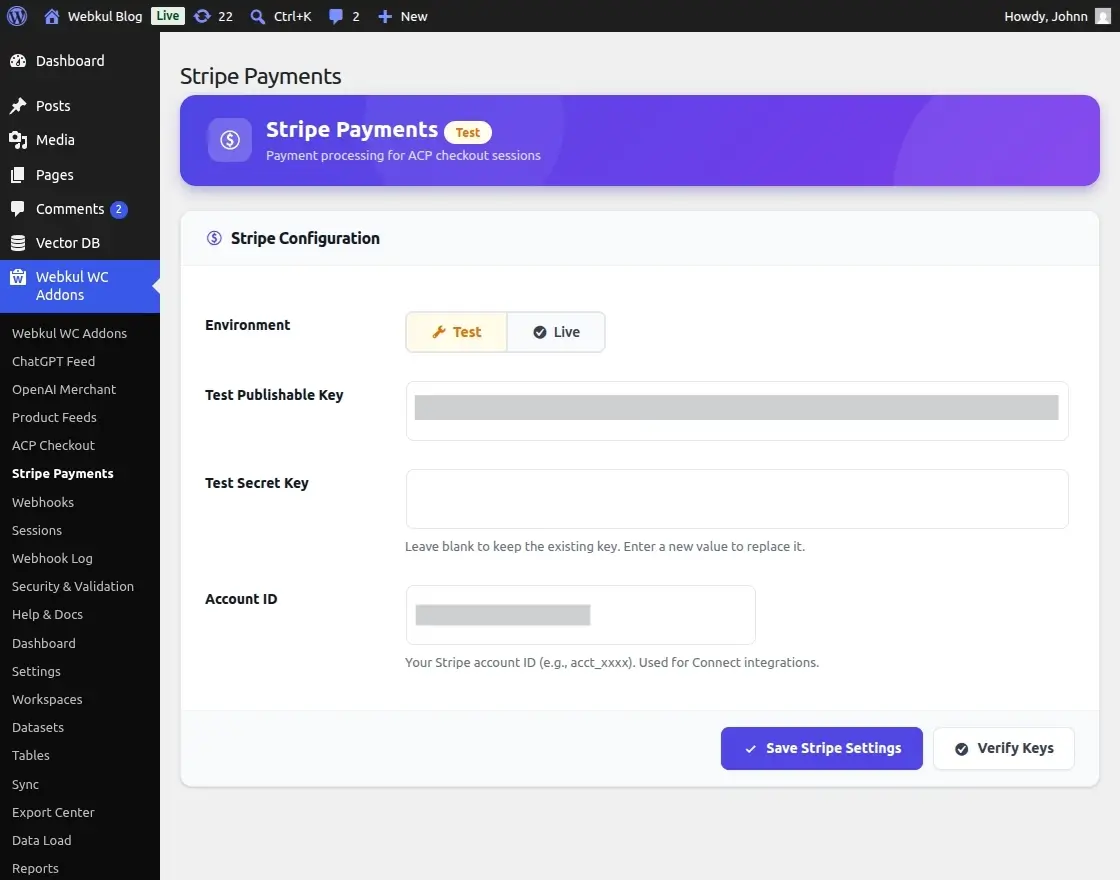Open the OpenAI Merchant submenu
This screenshot has width=1120, height=880.
click(64, 389)
